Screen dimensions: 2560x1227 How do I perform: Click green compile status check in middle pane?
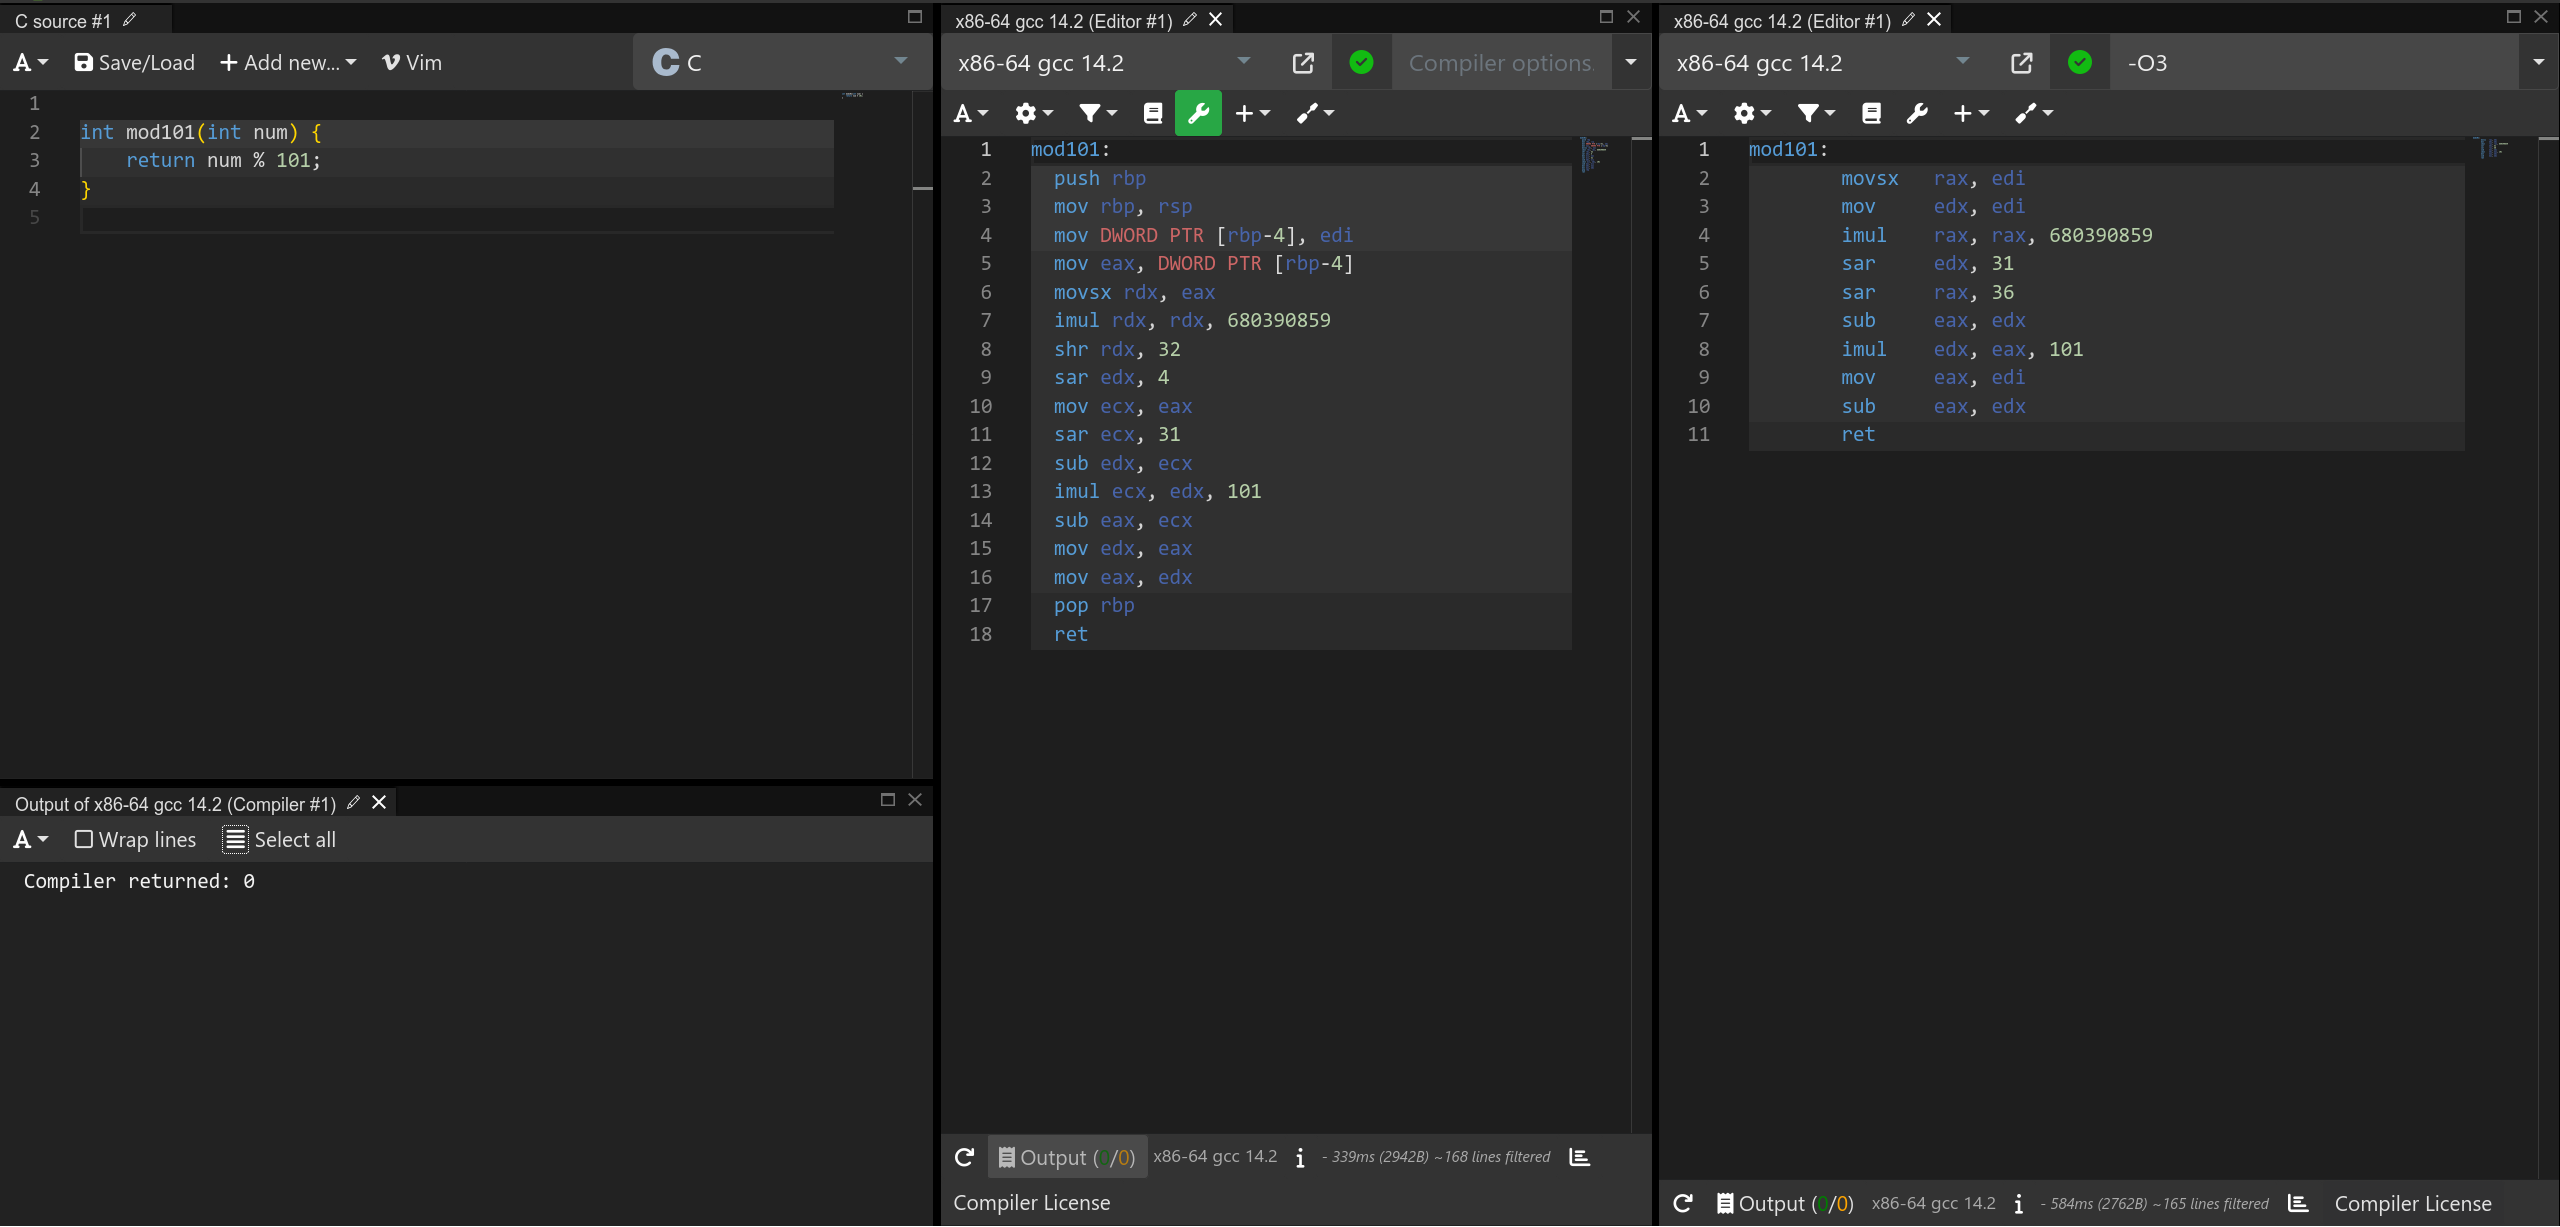[x=1361, y=63]
